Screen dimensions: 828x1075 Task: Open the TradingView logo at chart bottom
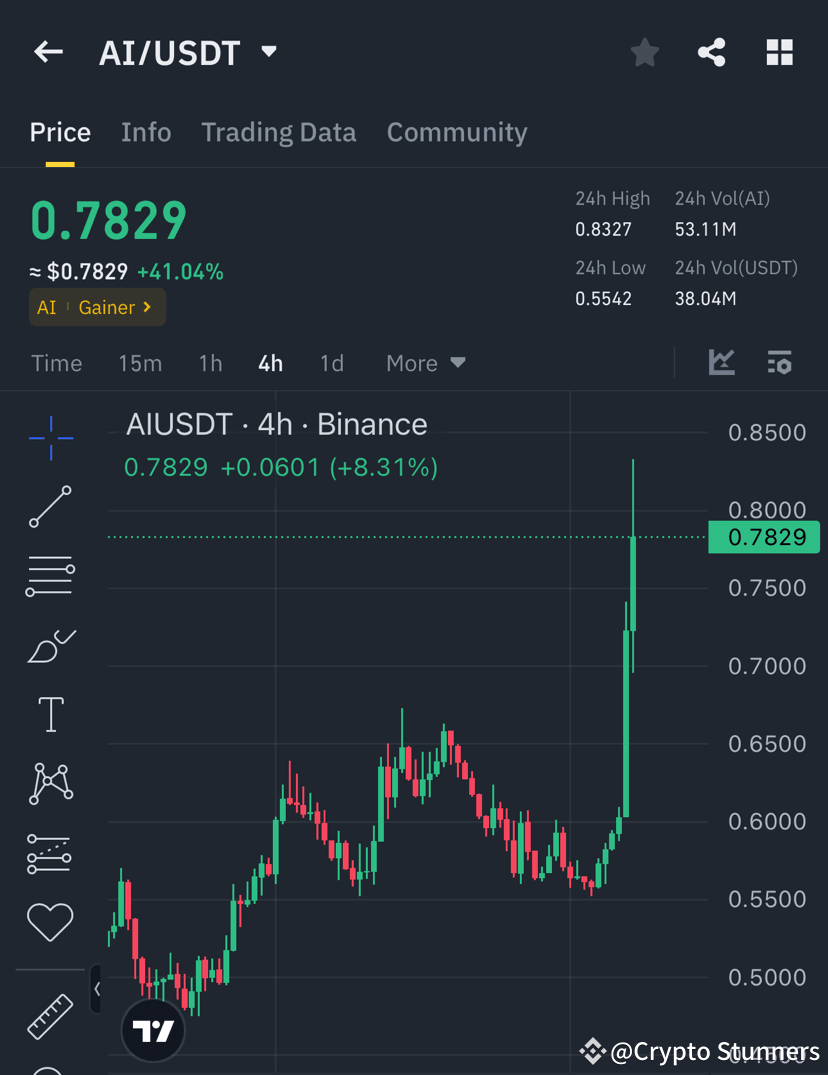(152, 1029)
